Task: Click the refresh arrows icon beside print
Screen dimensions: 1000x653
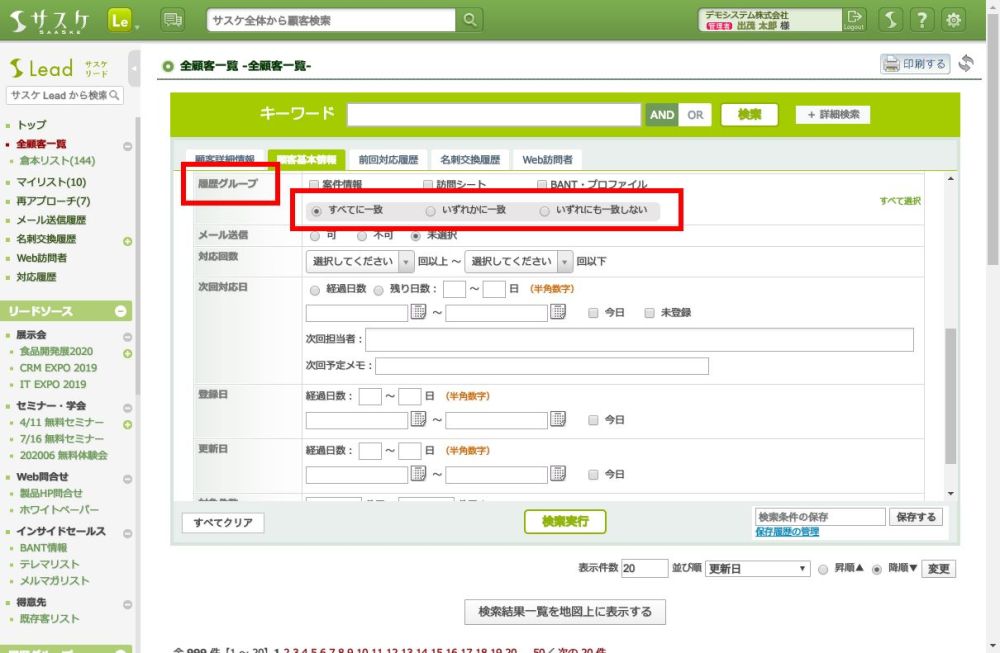Action: point(966,64)
